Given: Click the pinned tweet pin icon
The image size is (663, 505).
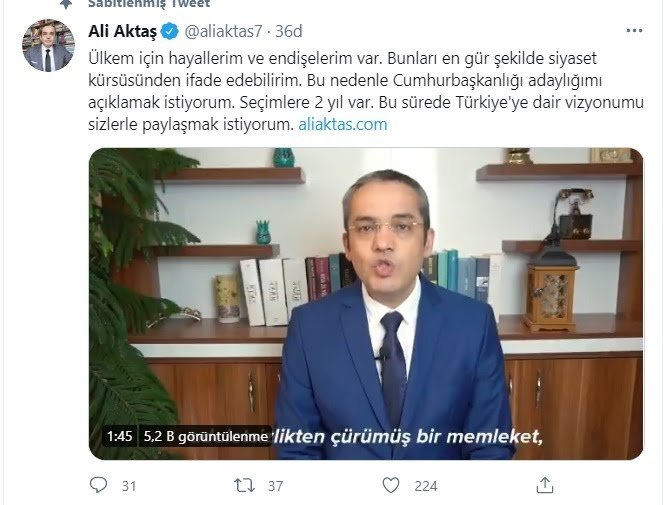Looking at the screenshot, I should pyautogui.click(x=65, y=4).
